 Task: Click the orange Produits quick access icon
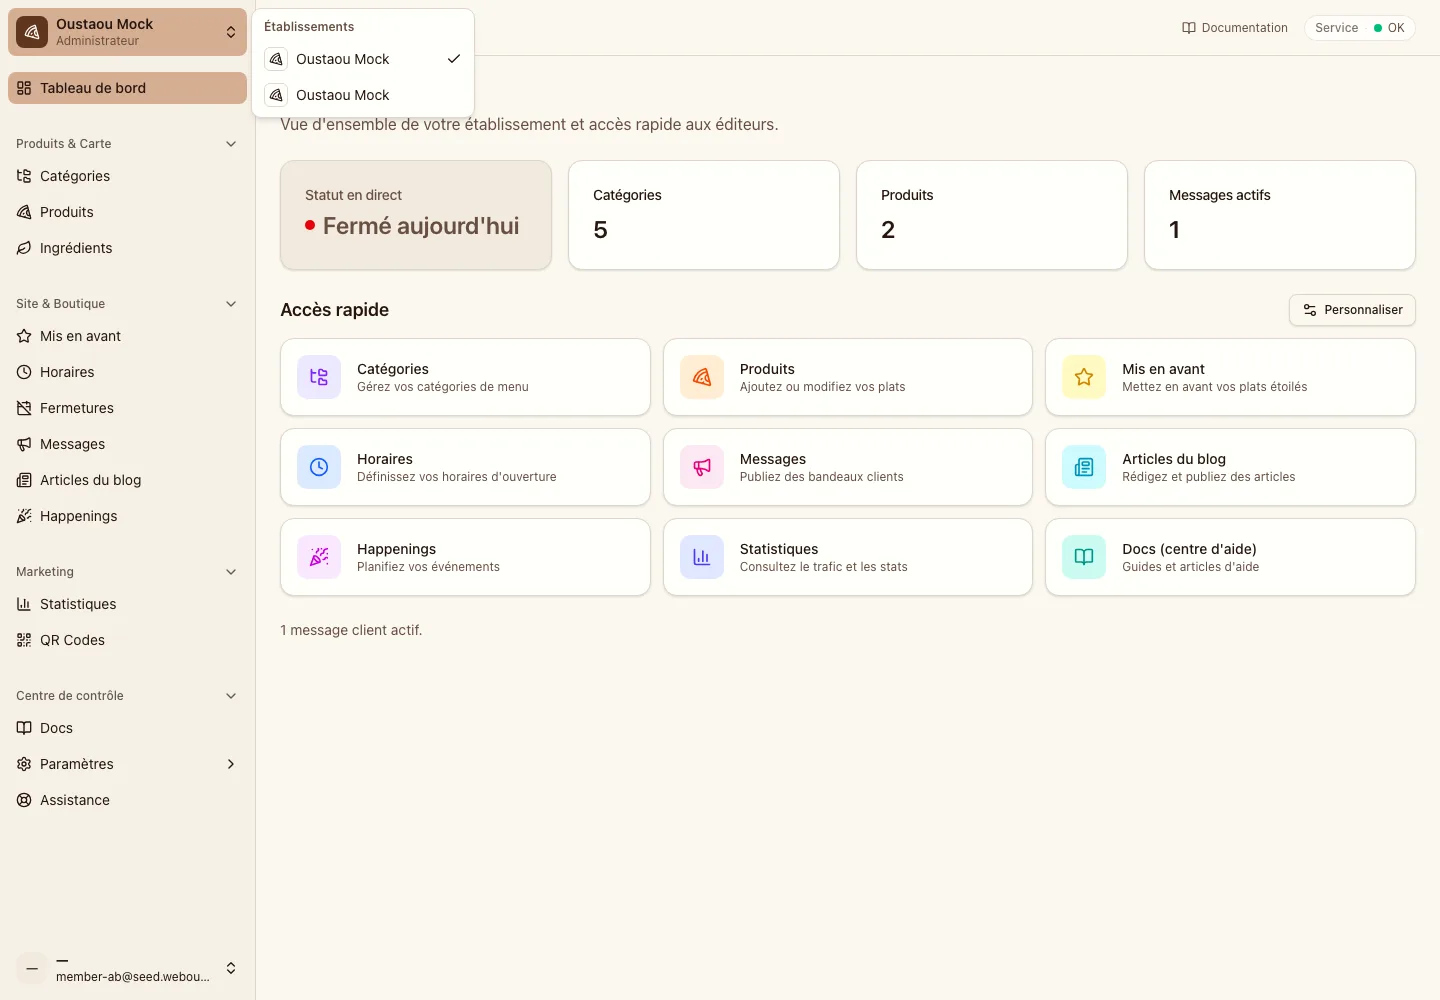702,377
